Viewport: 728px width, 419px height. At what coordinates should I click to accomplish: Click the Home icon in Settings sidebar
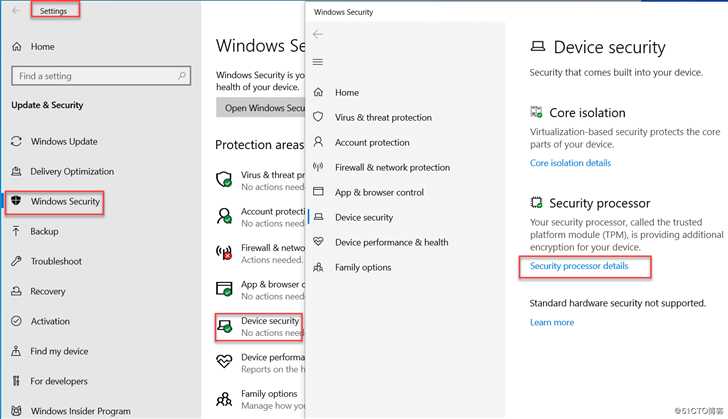point(17,46)
